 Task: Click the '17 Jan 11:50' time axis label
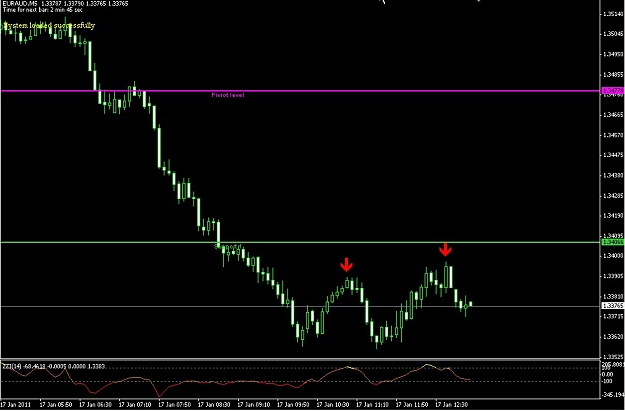coord(412,405)
